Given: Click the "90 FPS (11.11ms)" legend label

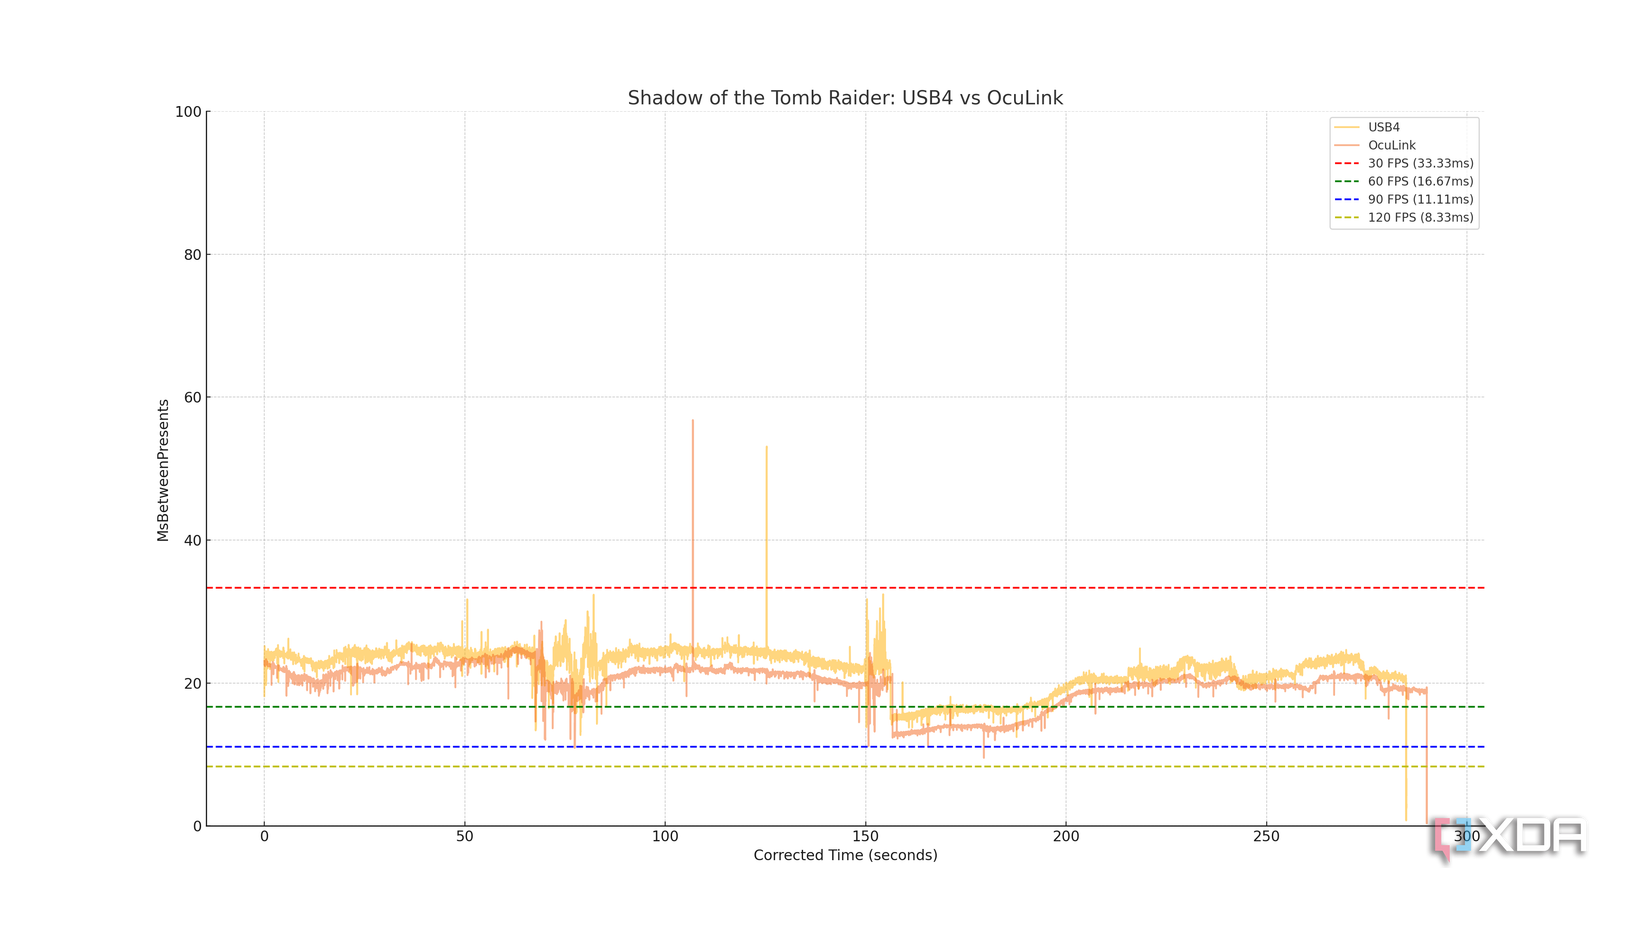Looking at the screenshot, I should (1420, 199).
